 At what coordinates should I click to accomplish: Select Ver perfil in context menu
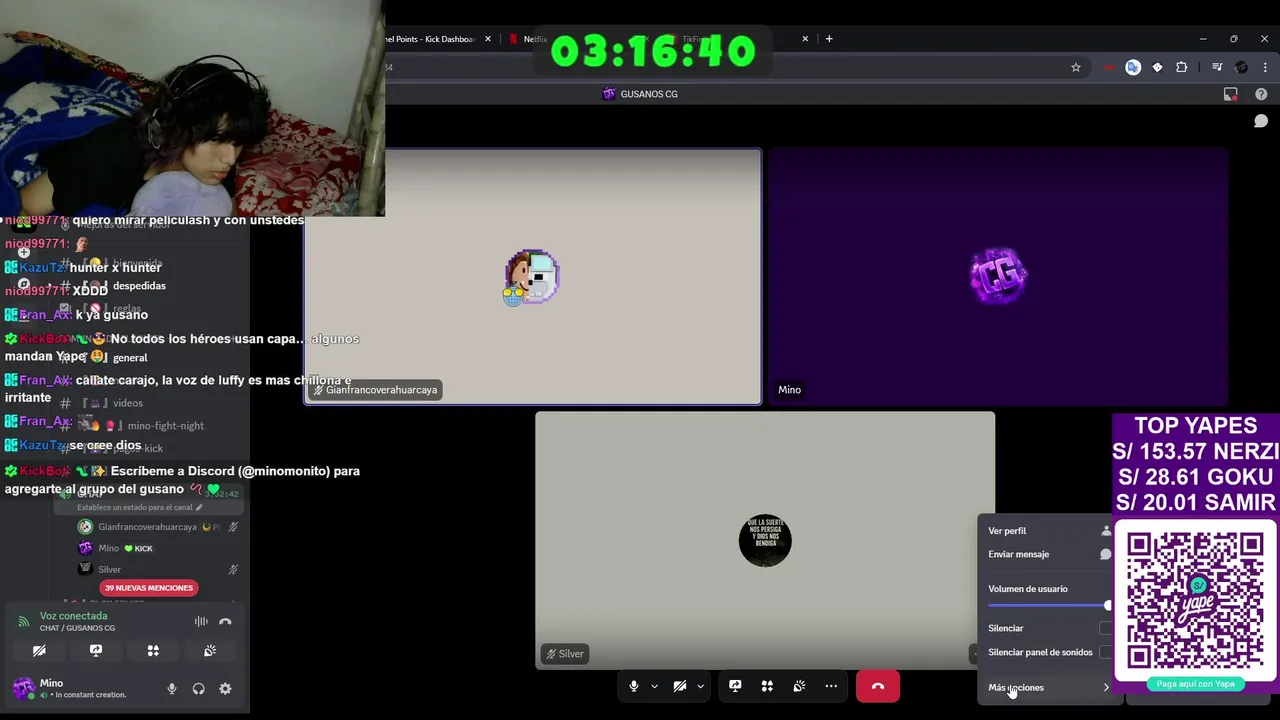(1048, 531)
